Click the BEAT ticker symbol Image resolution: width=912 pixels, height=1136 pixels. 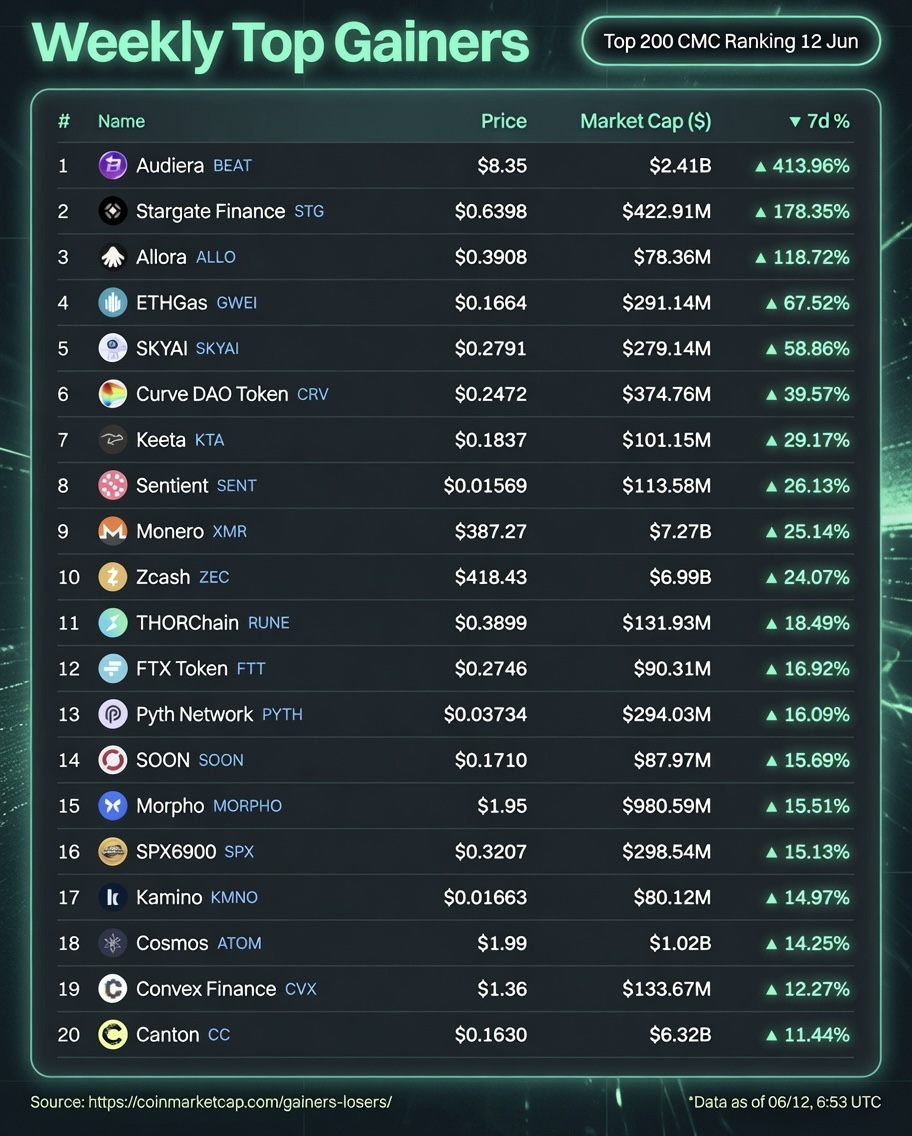[233, 166]
